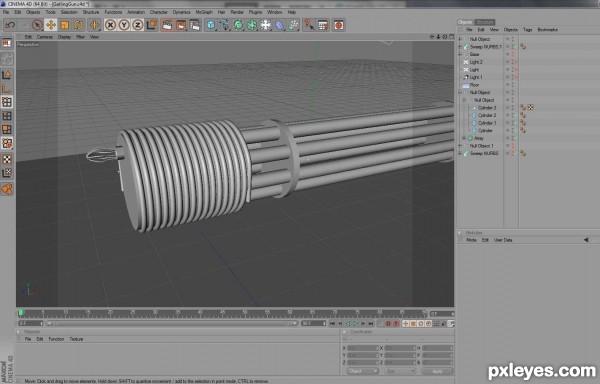Select the Model mode icon
The image size is (600, 384).
[x=7, y=75]
